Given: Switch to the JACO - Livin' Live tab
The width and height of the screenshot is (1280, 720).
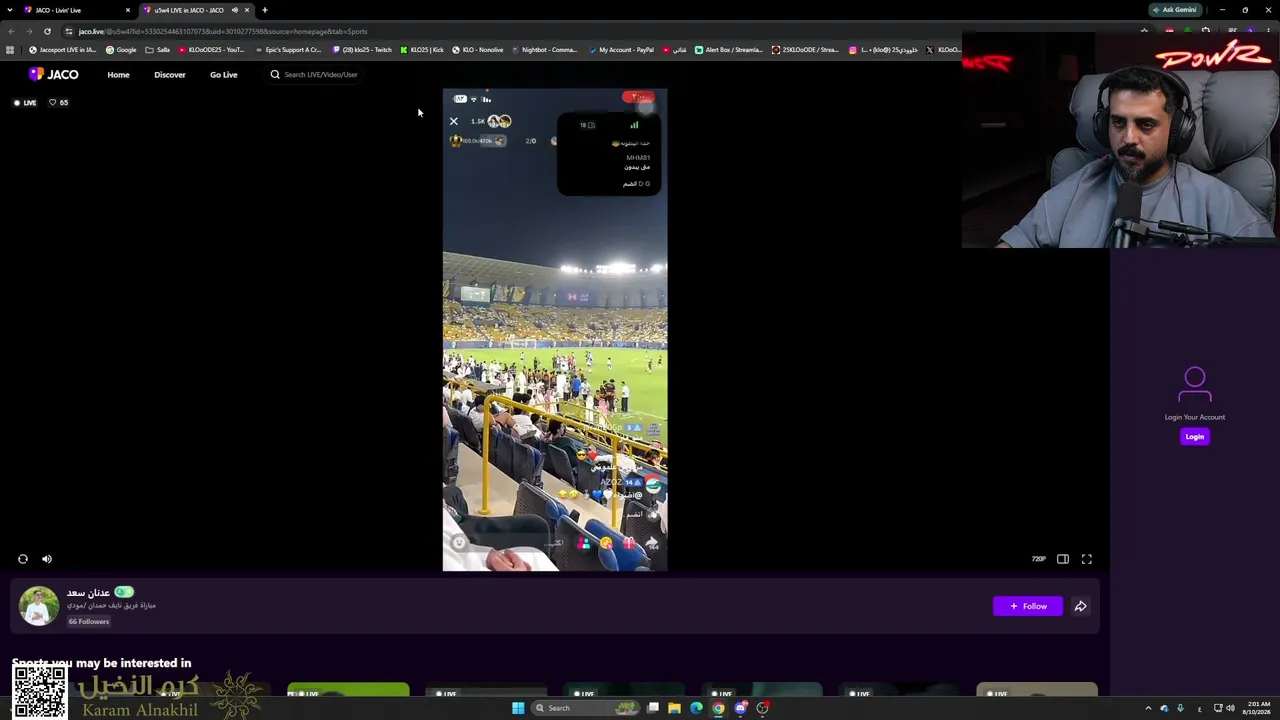Looking at the screenshot, I should [x=75, y=10].
